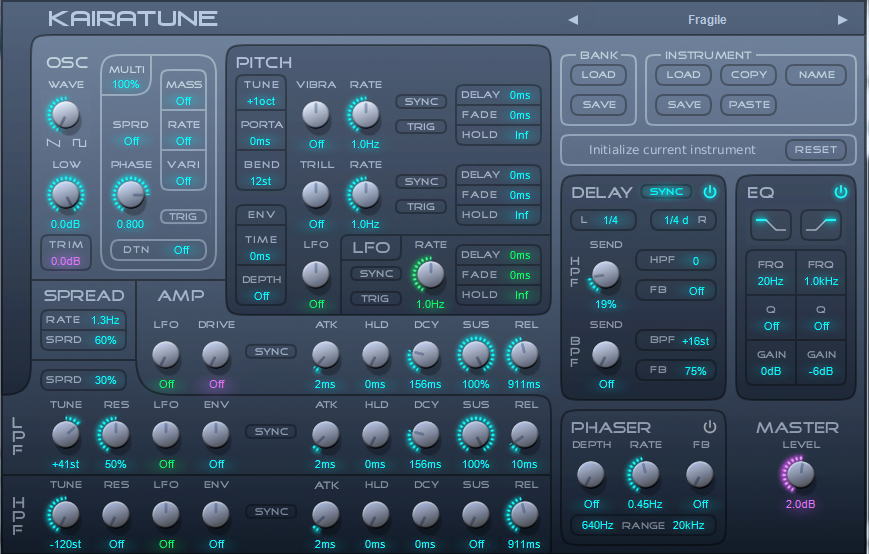Screen dimensions: 869x554
Task: Toggle Delay SYNC button
Action: (667, 192)
